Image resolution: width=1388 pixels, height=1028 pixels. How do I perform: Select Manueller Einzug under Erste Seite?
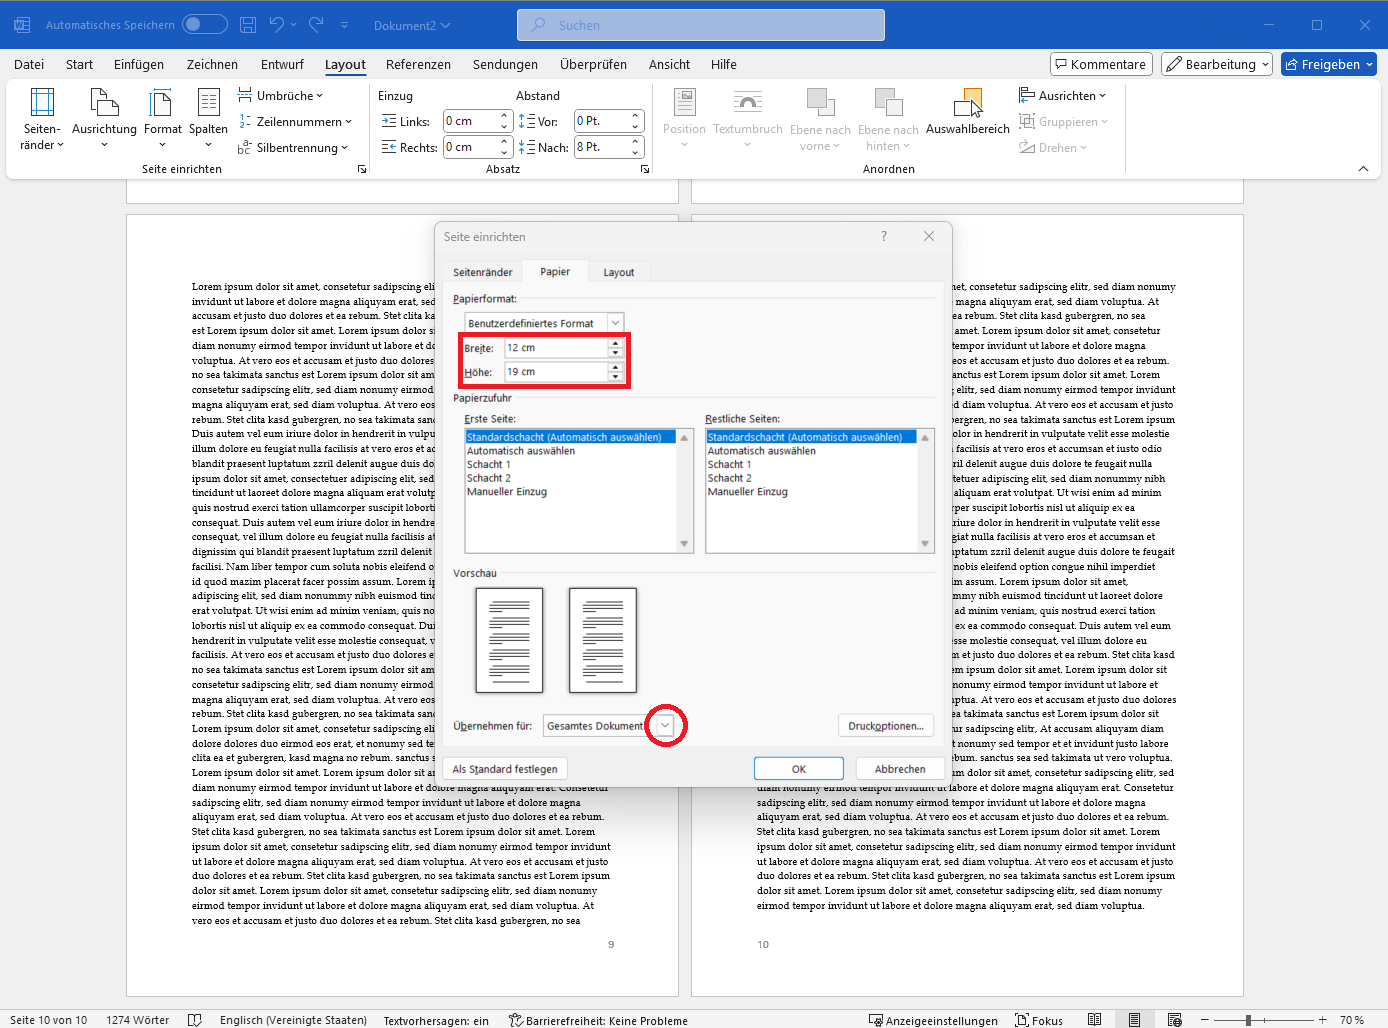507,492
